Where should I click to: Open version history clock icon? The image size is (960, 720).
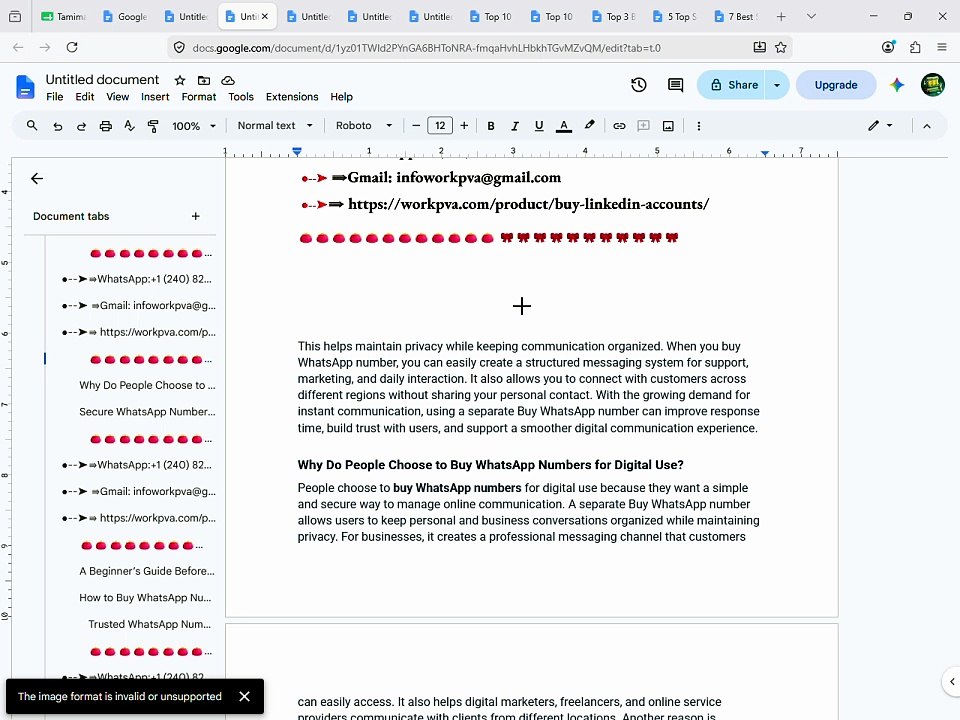coord(639,85)
